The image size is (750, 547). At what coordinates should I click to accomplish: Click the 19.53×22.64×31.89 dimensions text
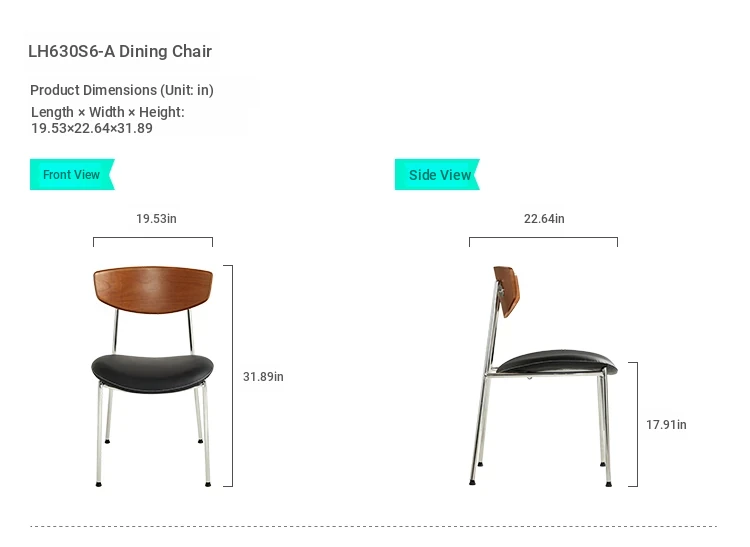(92, 128)
